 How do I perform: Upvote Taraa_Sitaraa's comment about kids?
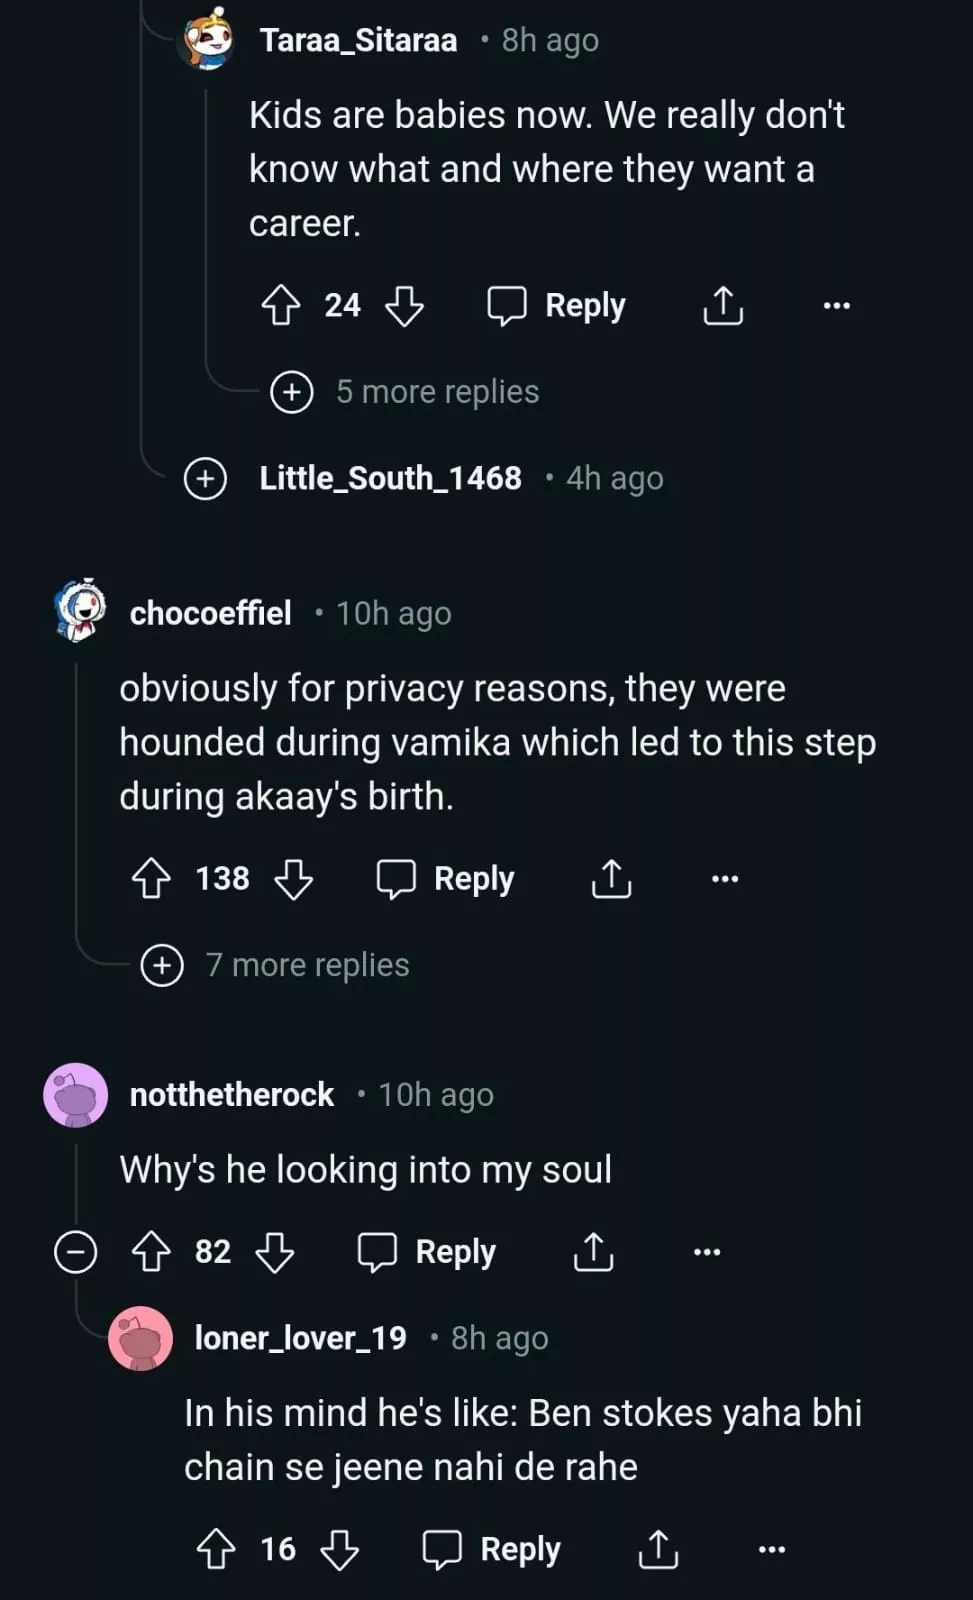[280, 305]
